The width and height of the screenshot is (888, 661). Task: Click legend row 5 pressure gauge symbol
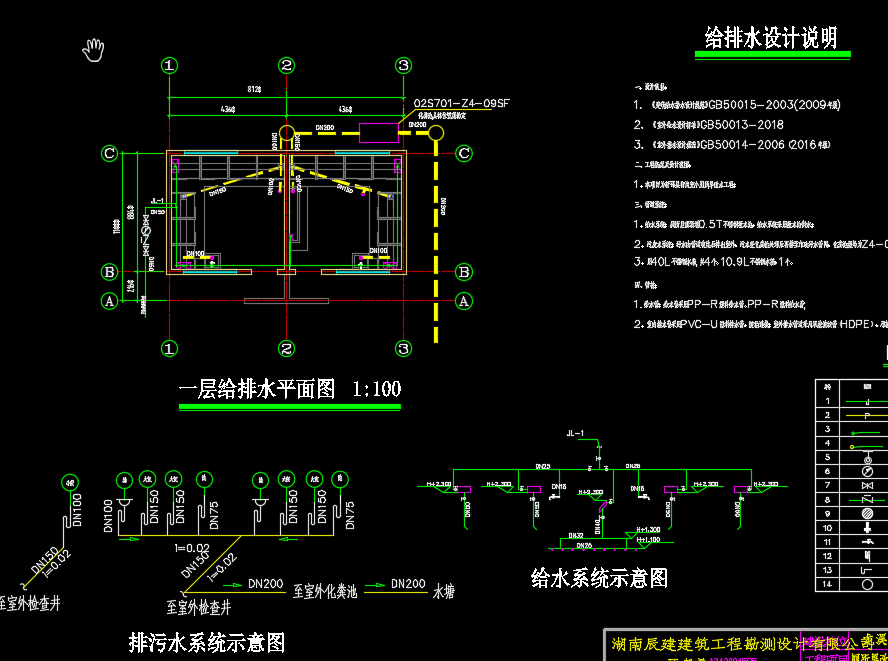pos(867,457)
